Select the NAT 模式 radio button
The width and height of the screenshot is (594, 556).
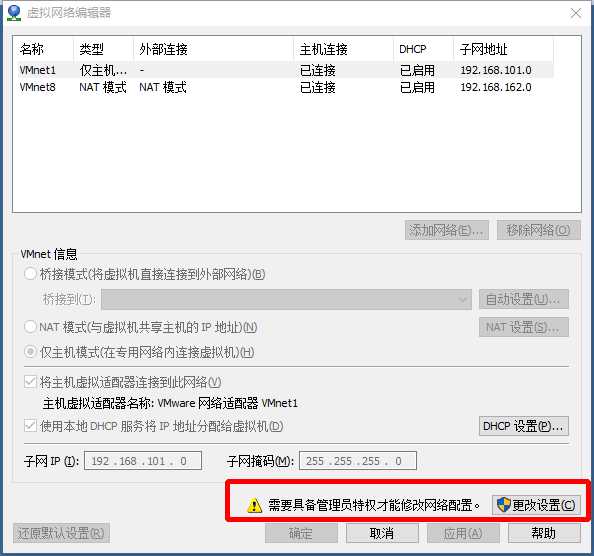30,326
